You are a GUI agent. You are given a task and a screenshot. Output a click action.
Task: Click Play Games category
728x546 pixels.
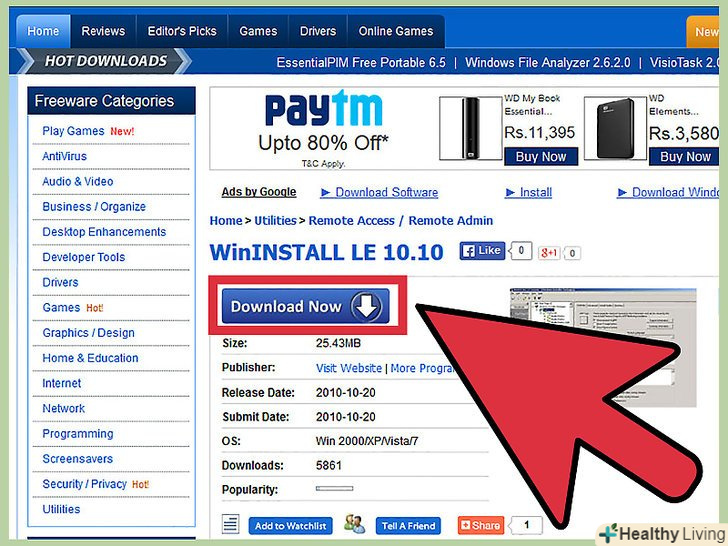pyautogui.click(x=73, y=131)
